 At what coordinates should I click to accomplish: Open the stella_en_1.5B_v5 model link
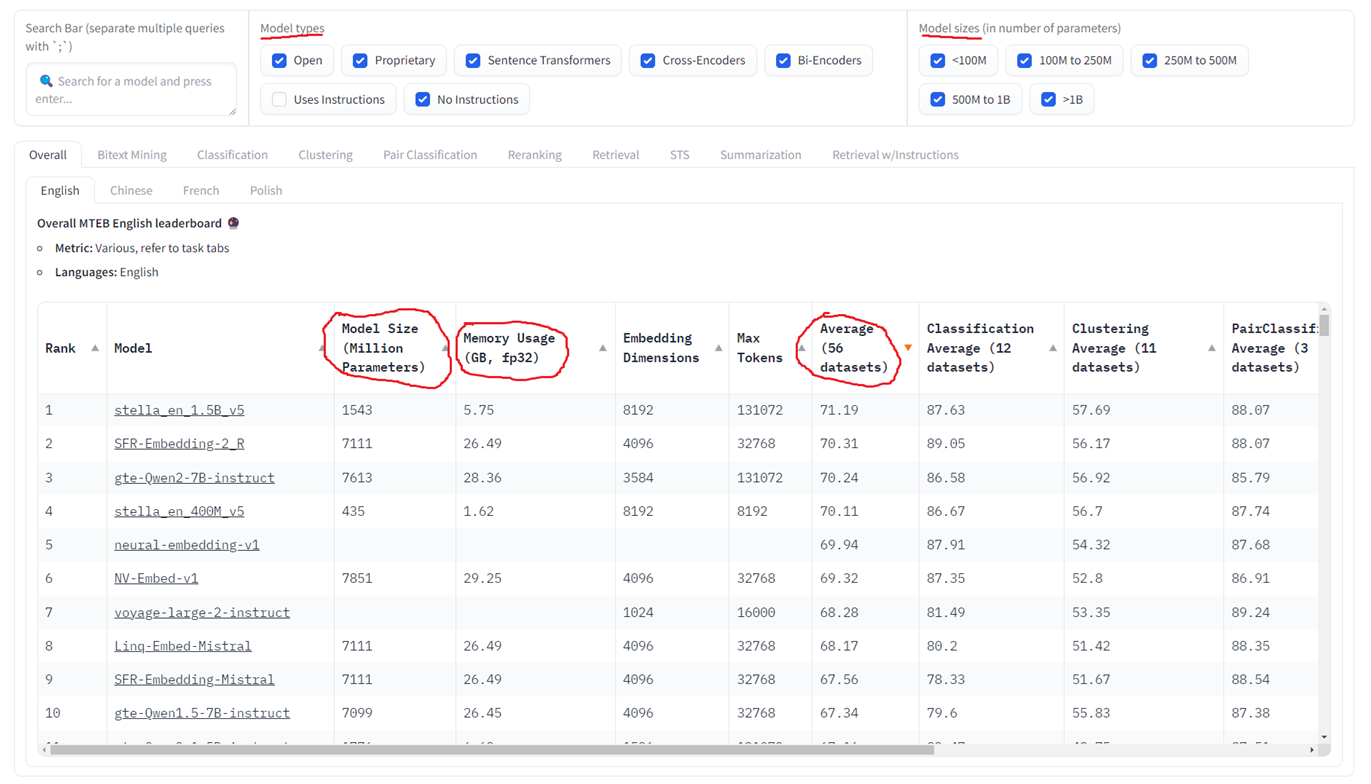pos(179,410)
